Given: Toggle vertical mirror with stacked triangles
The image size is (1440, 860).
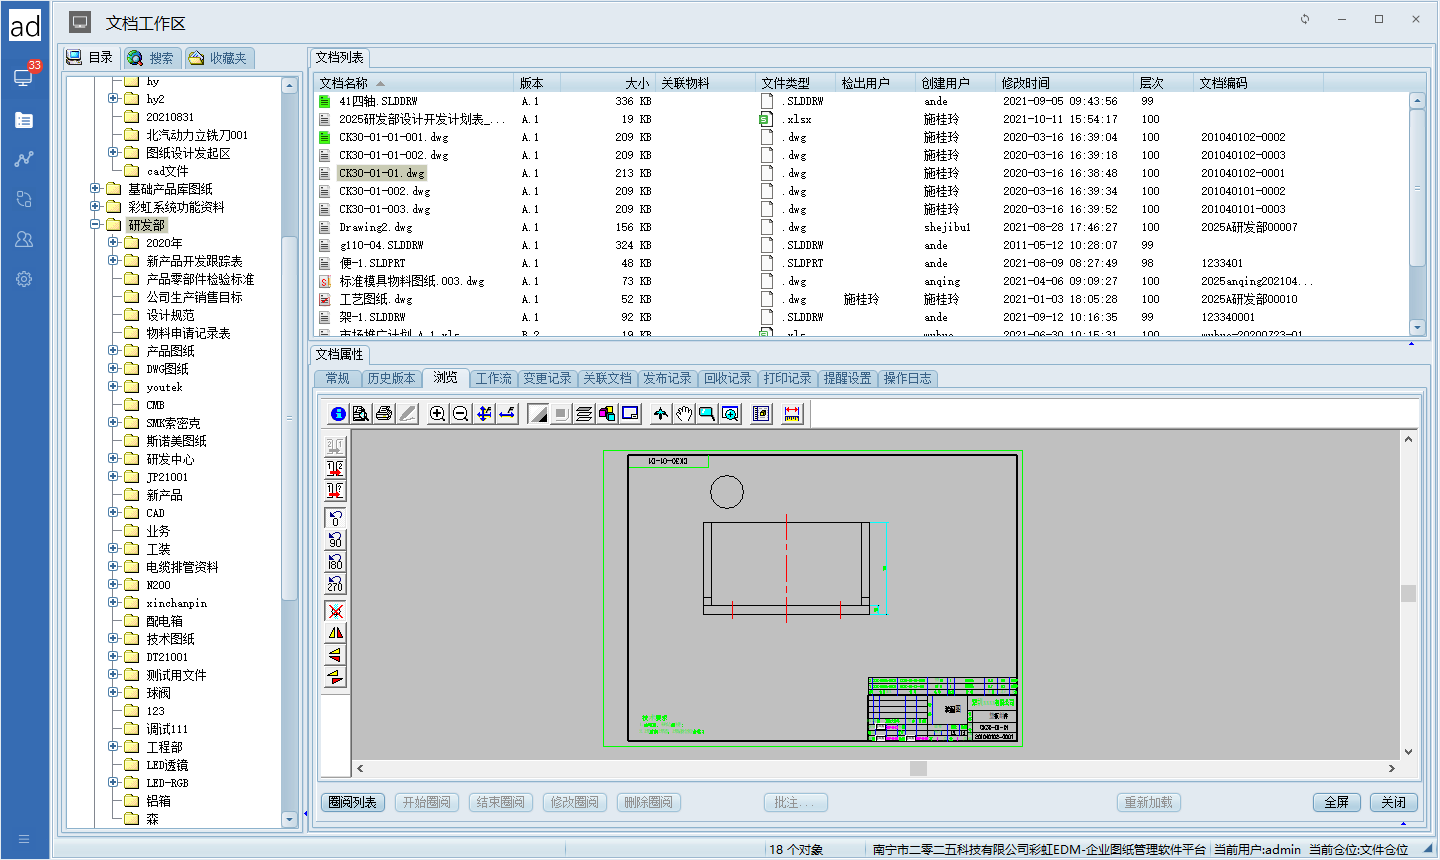Looking at the screenshot, I should (335, 655).
